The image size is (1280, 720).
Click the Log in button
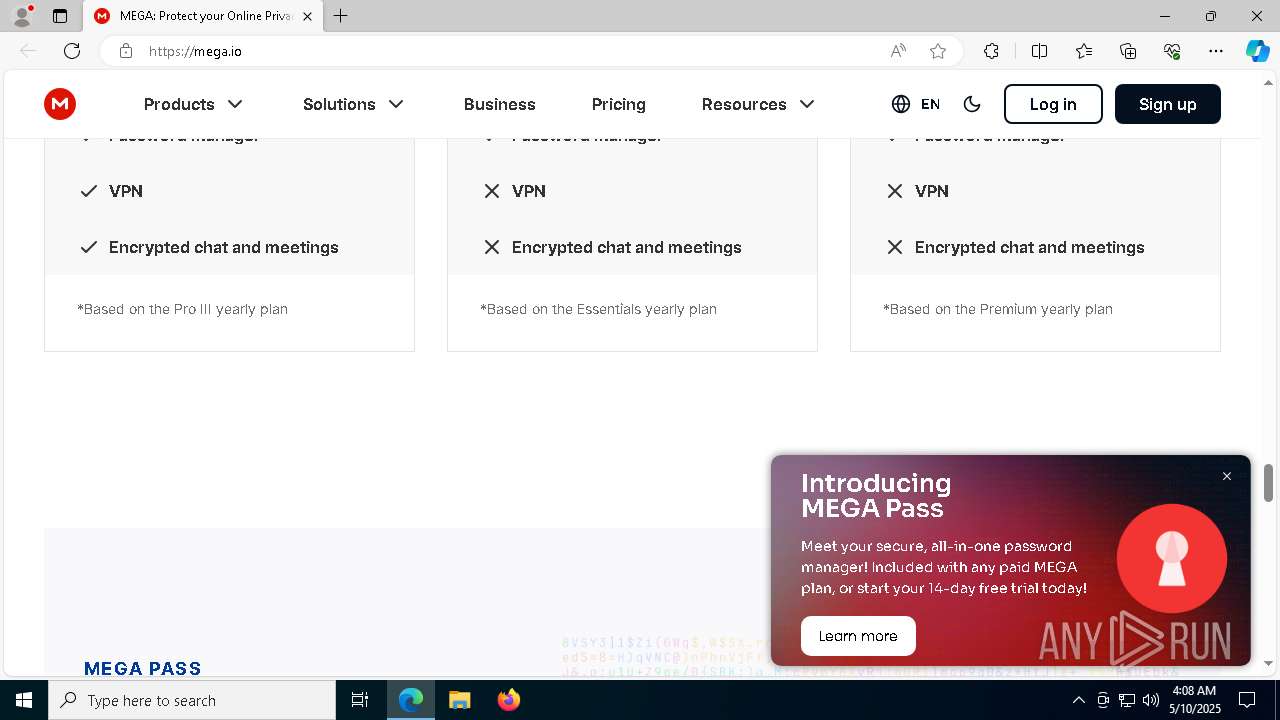[x=1053, y=104]
